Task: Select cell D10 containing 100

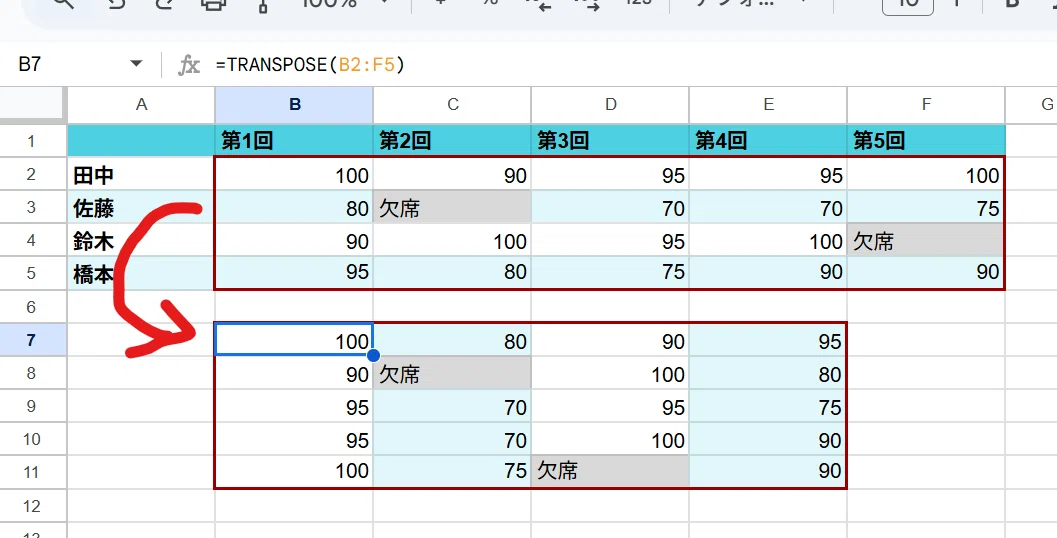Action: coord(610,439)
